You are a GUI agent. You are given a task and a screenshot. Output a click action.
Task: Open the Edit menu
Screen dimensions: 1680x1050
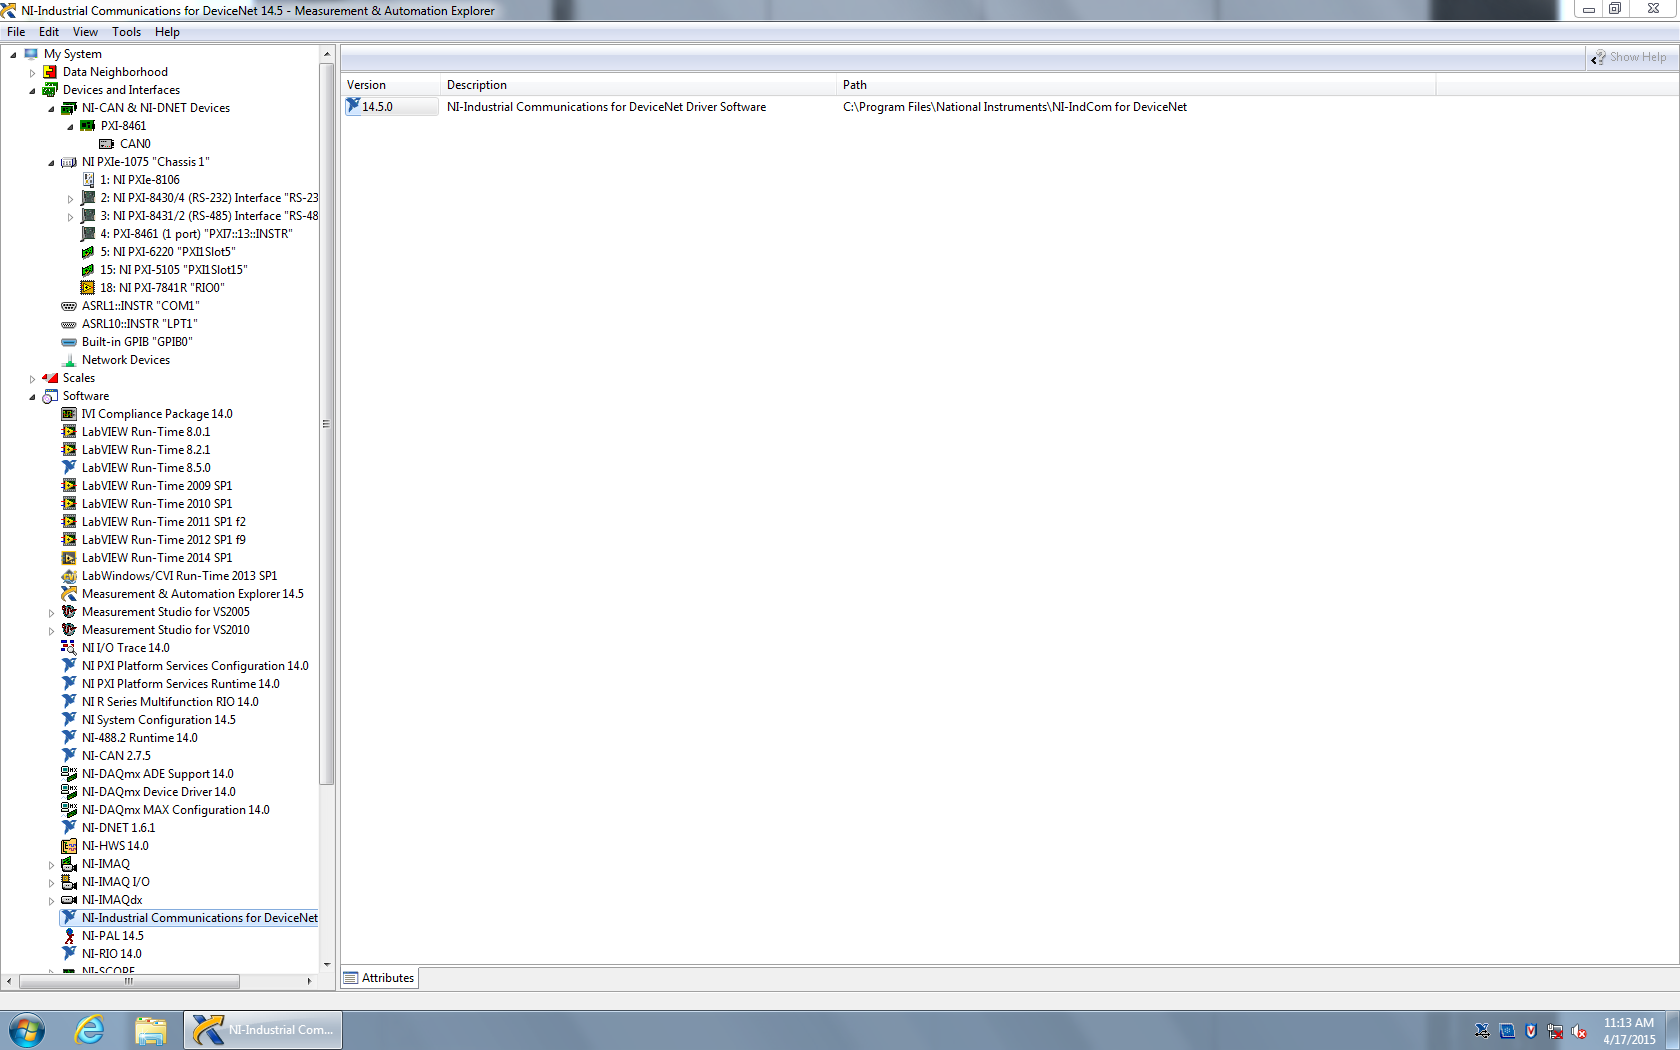tap(48, 32)
